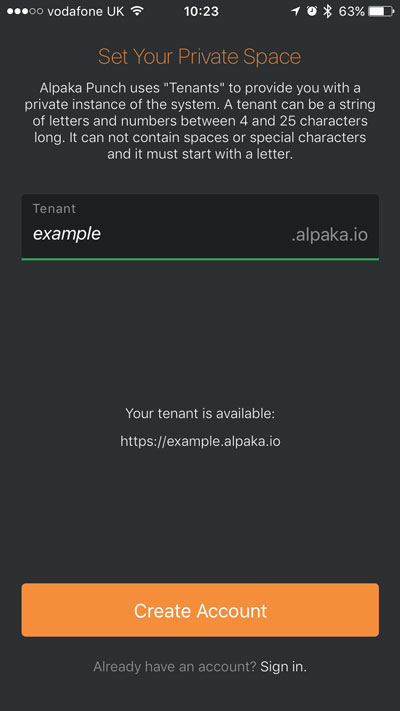Tap the 10:23 clock in status bar
This screenshot has height=711, width=400.
201,12
